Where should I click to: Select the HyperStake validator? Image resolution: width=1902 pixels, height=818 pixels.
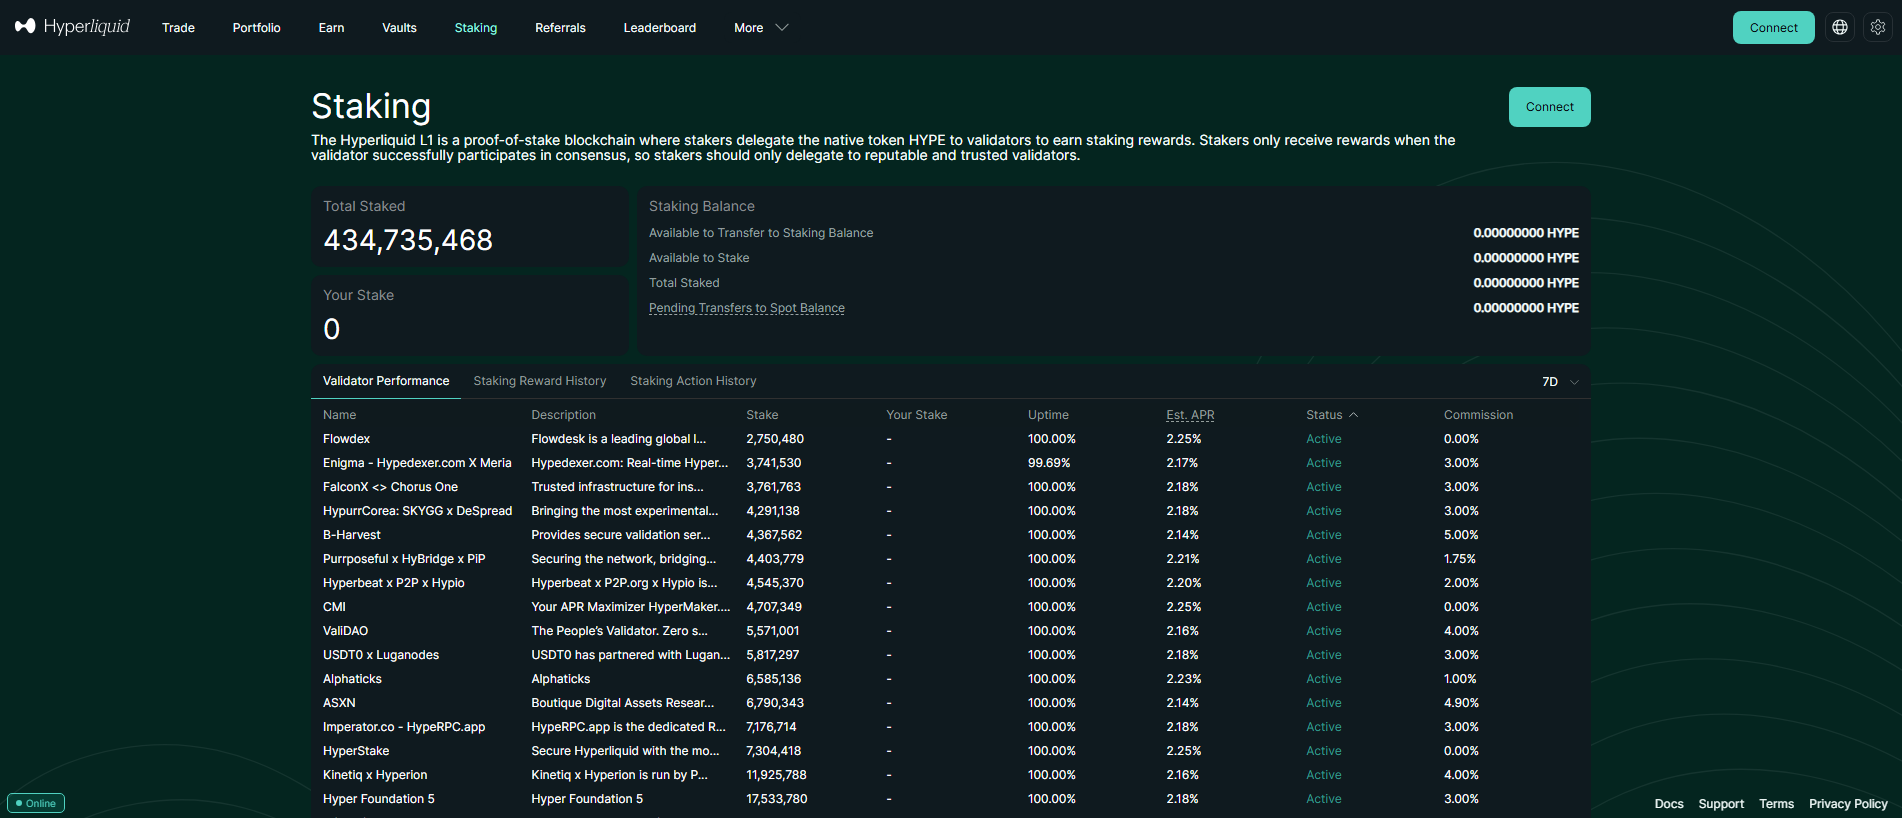pyautogui.click(x=356, y=751)
